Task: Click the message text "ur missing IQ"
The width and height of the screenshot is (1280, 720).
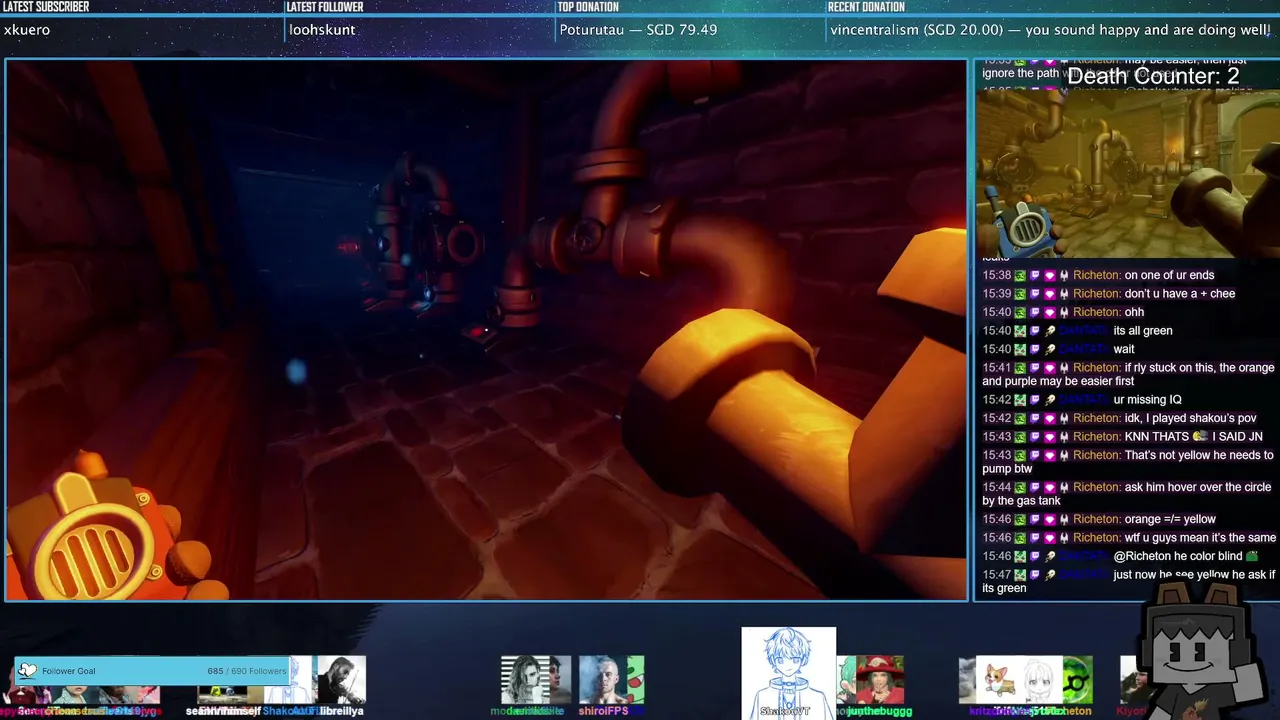Action: coord(1147,400)
